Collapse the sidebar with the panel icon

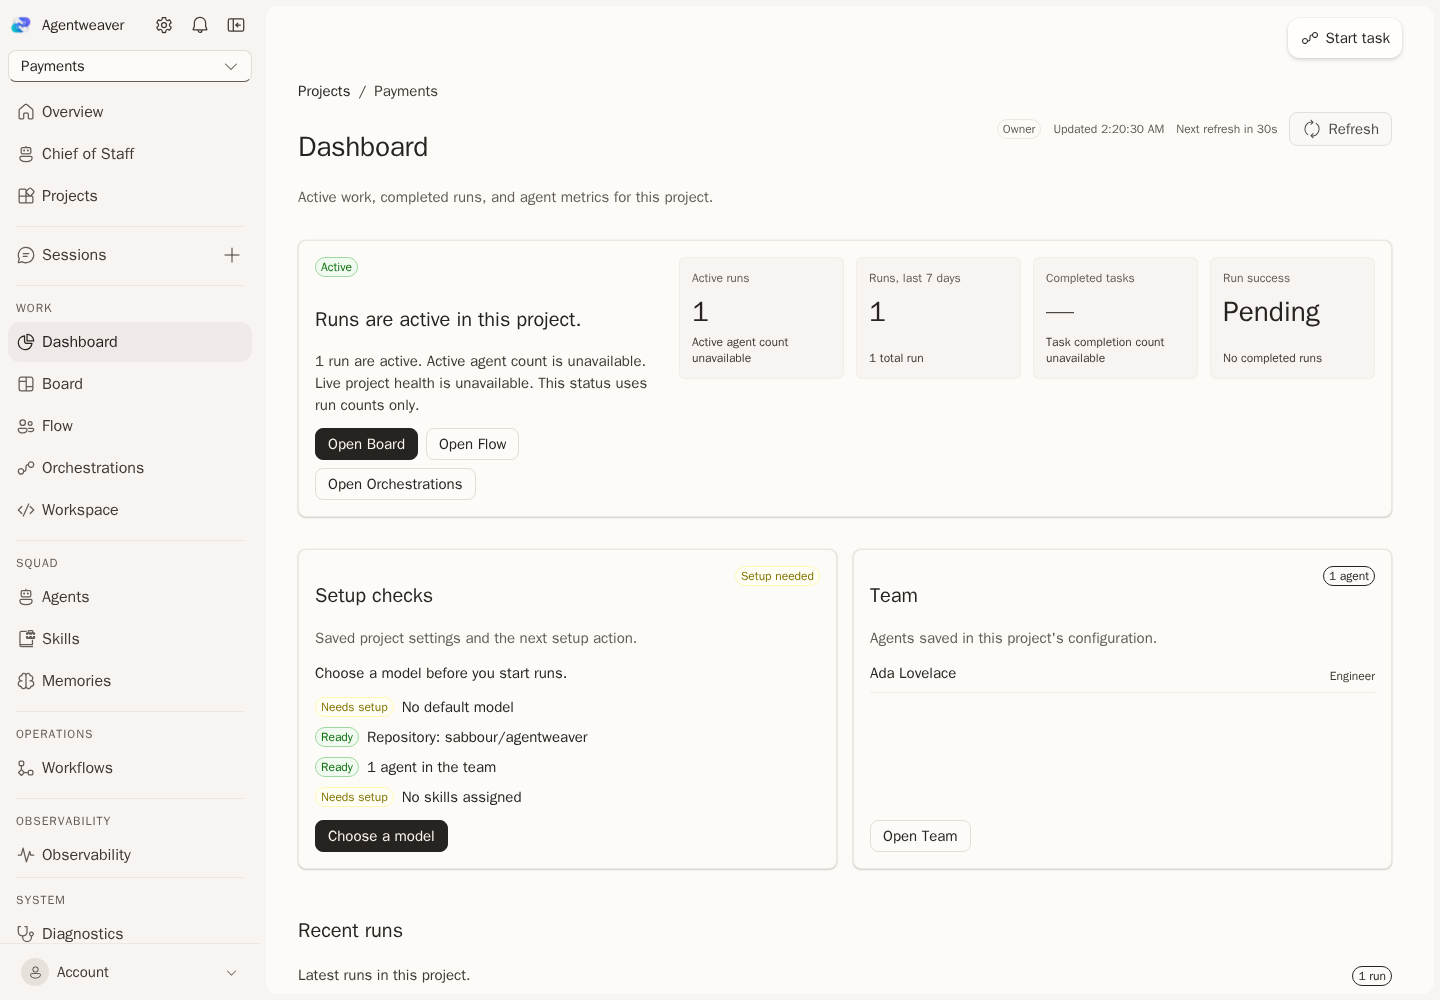pyautogui.click(x=236, y=25)
